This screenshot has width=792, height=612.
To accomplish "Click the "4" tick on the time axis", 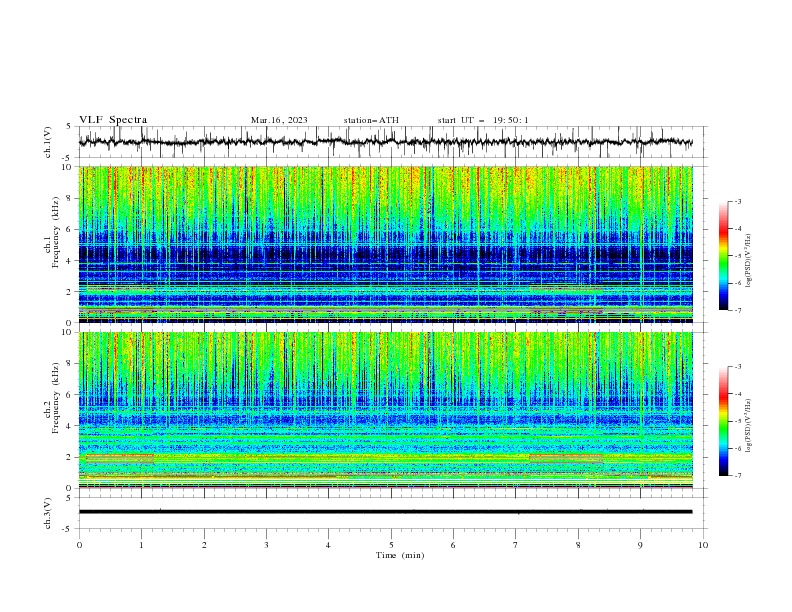I will [328, 545].
